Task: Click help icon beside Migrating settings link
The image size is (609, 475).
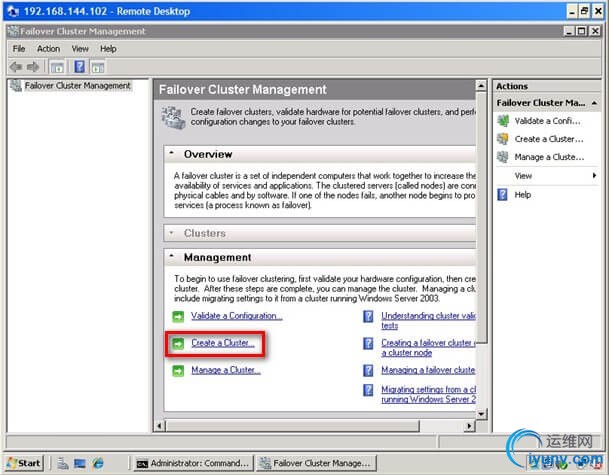Action: tap(368, 390)
